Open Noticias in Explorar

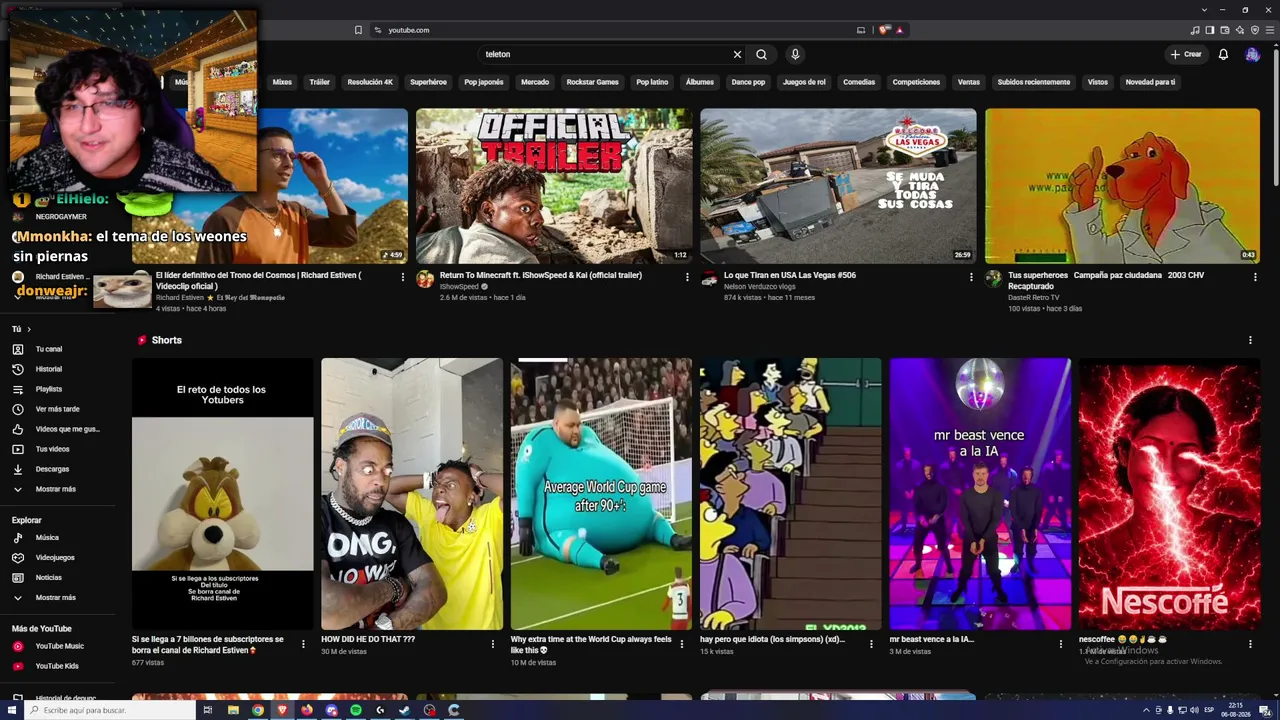click(57, 578)
